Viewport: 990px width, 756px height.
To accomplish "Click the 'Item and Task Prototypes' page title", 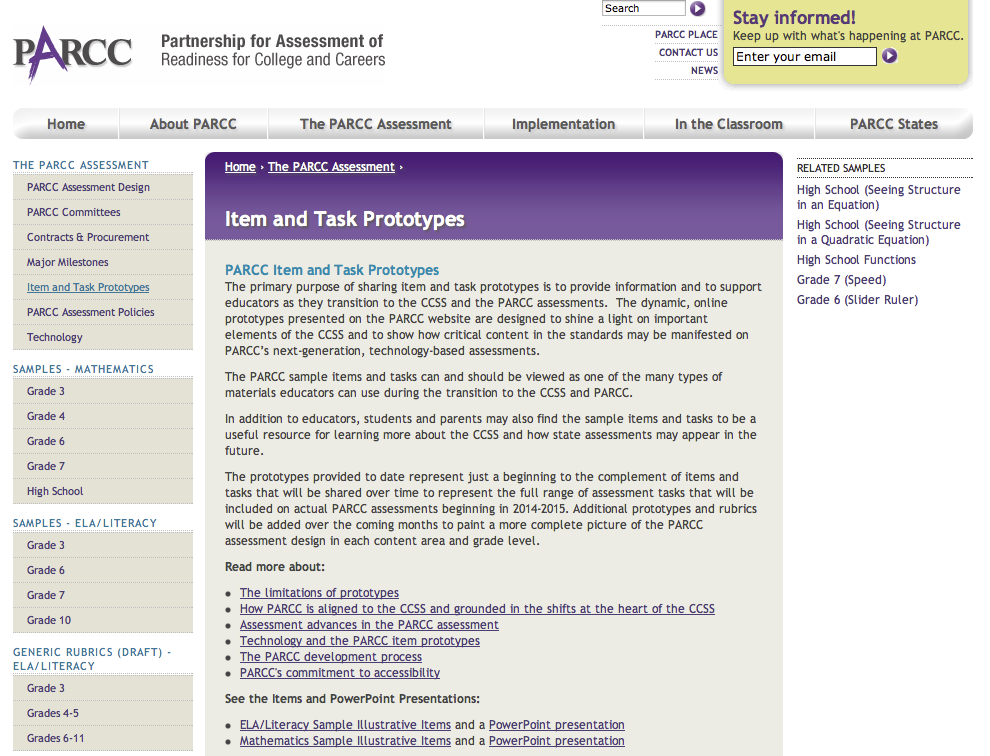I will point(344,219).
